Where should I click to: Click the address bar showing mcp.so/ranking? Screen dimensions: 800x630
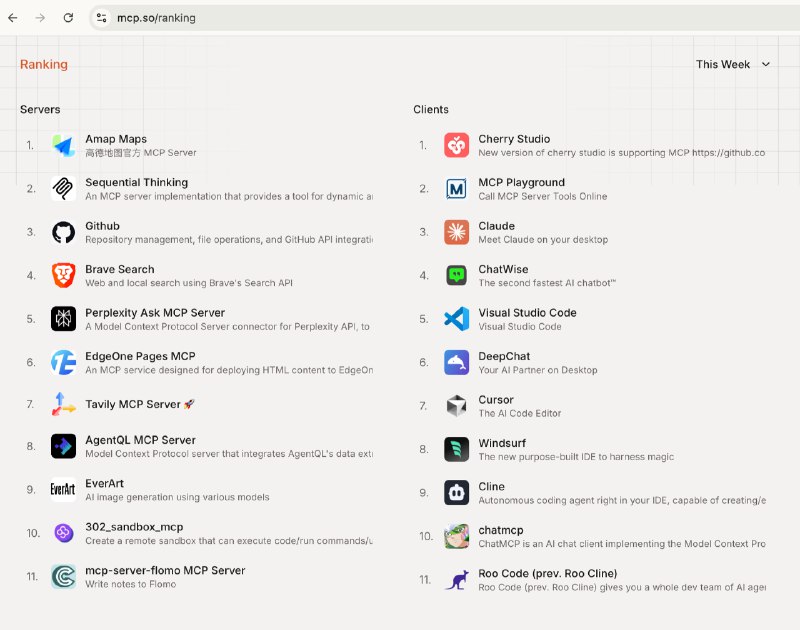444,18
